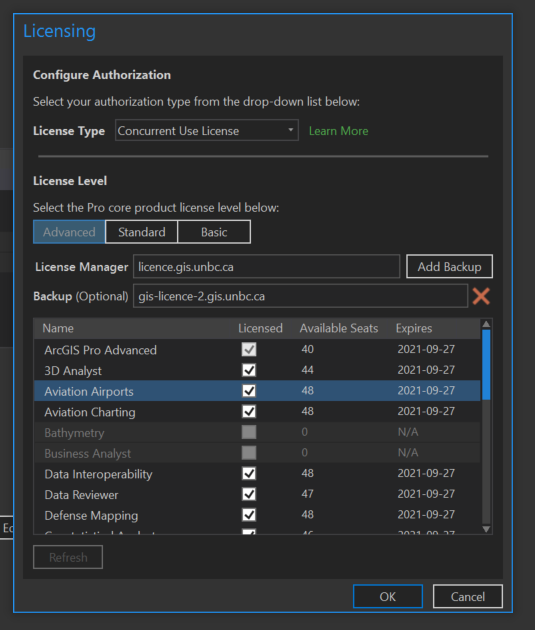
Task: Select the Data Interoperability row name
Action: click(98, 474)
